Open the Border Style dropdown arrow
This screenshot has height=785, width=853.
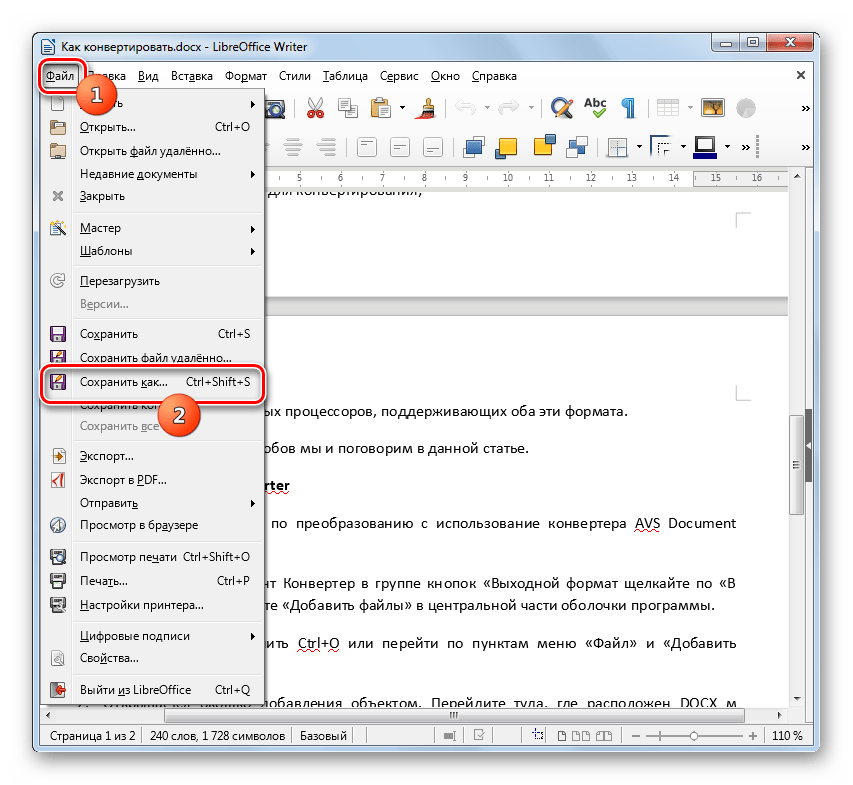[683, 147]
